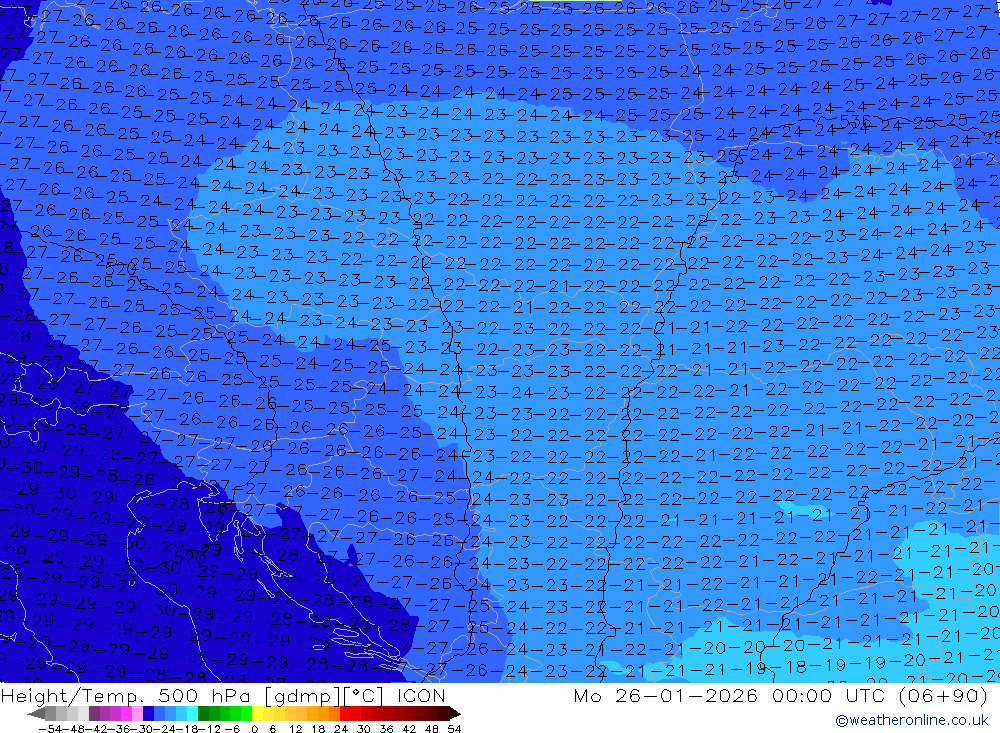
Task: Click the -54 legend scale label
Action: point(50,729)
